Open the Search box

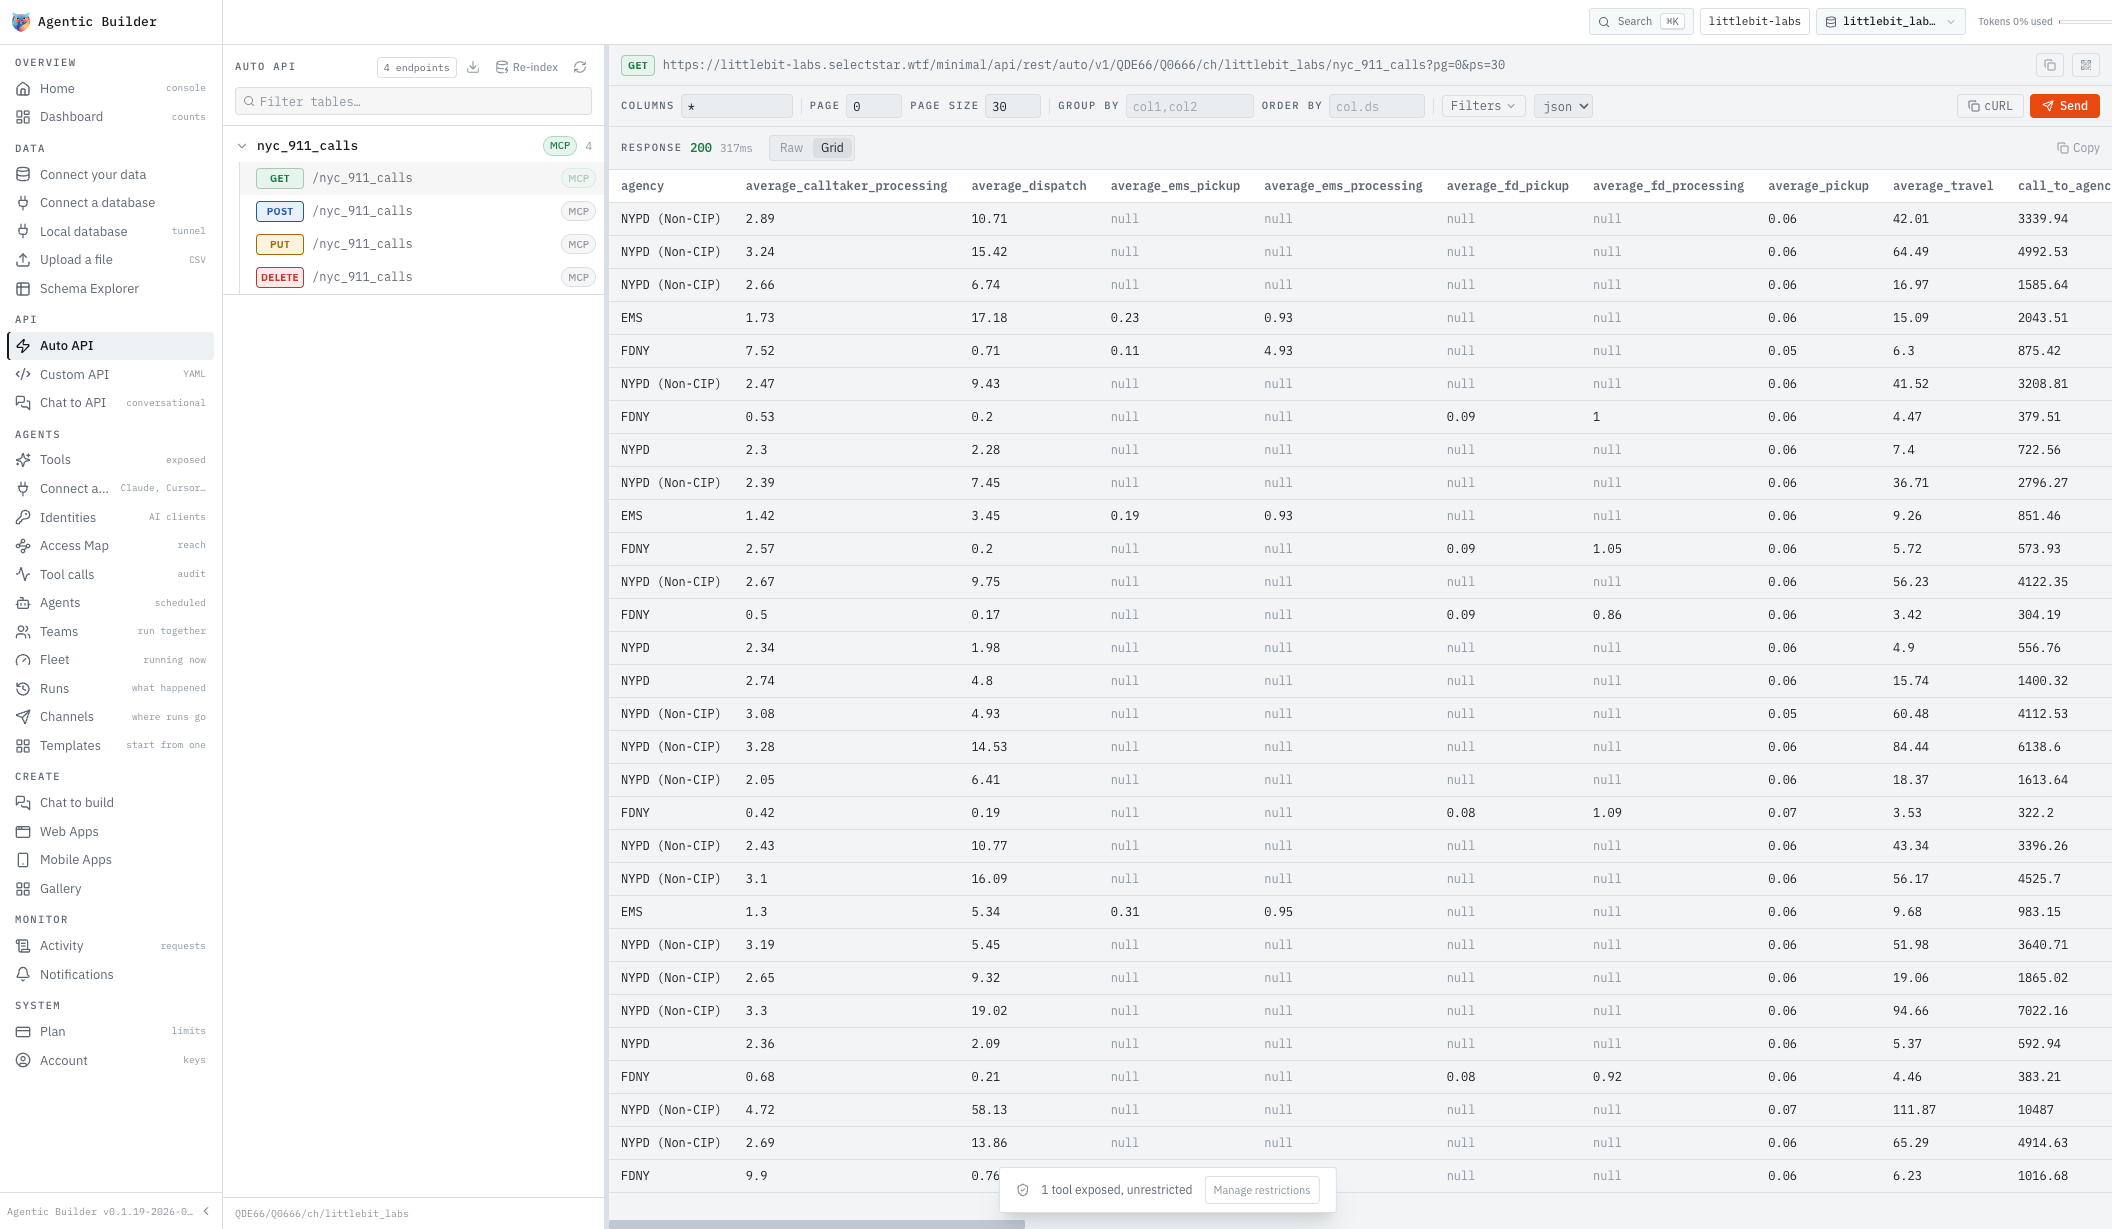pyautogui.click(x=1641, y=21)
